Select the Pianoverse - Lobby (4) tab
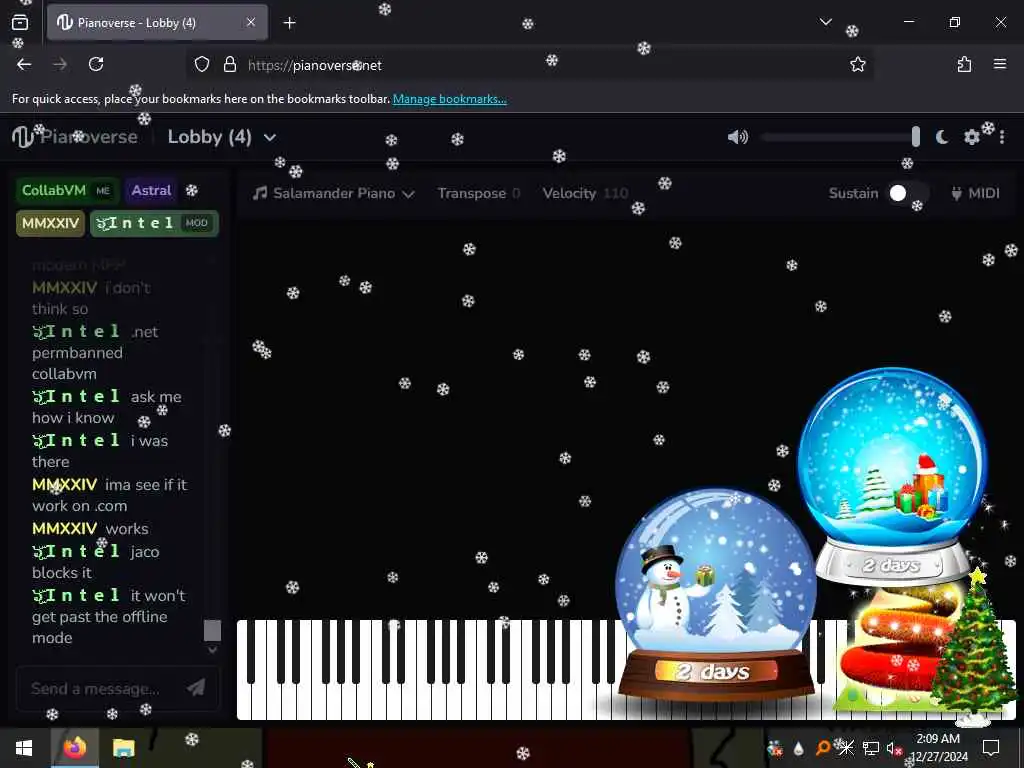The height and width of the screenshot is (768, 1024). 157,23
